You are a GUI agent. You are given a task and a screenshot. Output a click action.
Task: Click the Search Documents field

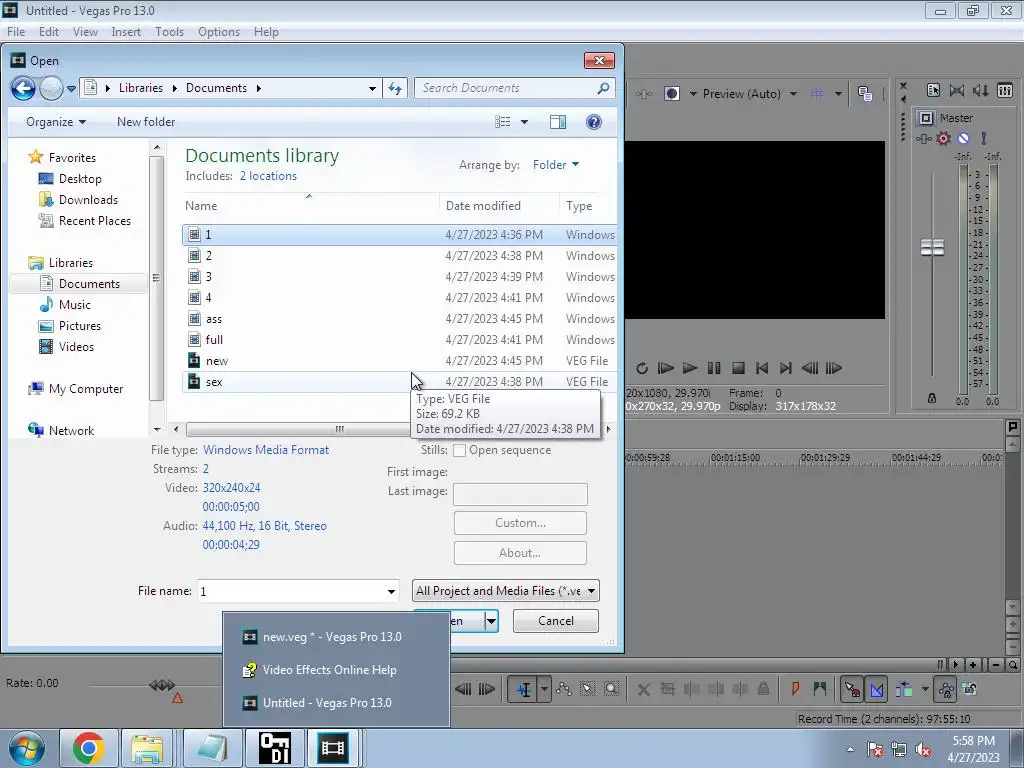pos(515,88)
